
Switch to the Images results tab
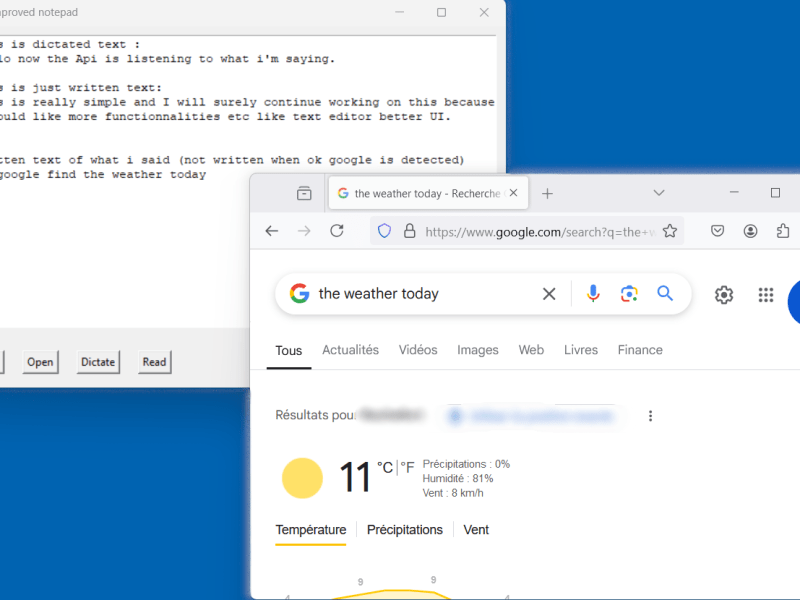click(478, 350)
